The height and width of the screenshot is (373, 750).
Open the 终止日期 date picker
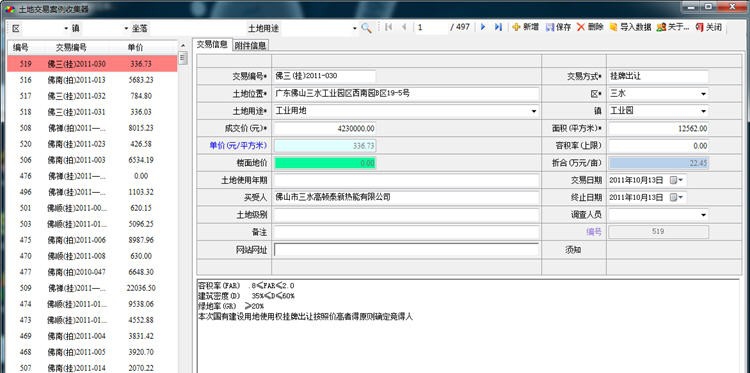[x=677, y=197]
